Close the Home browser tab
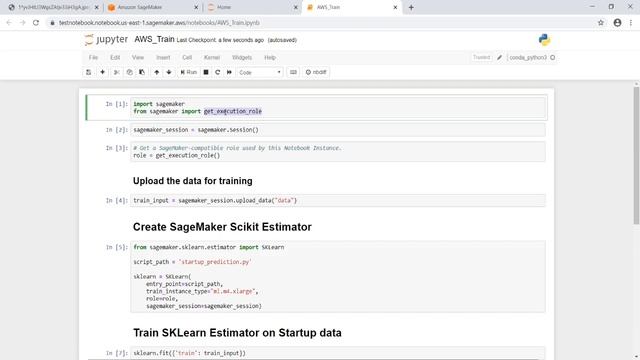Viewport: 640px width, 360px height. tap(296, 7)
